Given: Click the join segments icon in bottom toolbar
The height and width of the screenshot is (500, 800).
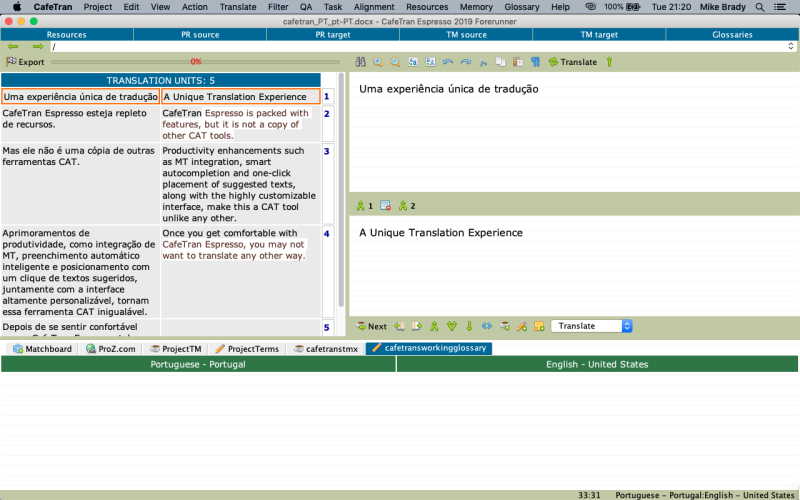Looking at the screenshot, I should [434, 326].
